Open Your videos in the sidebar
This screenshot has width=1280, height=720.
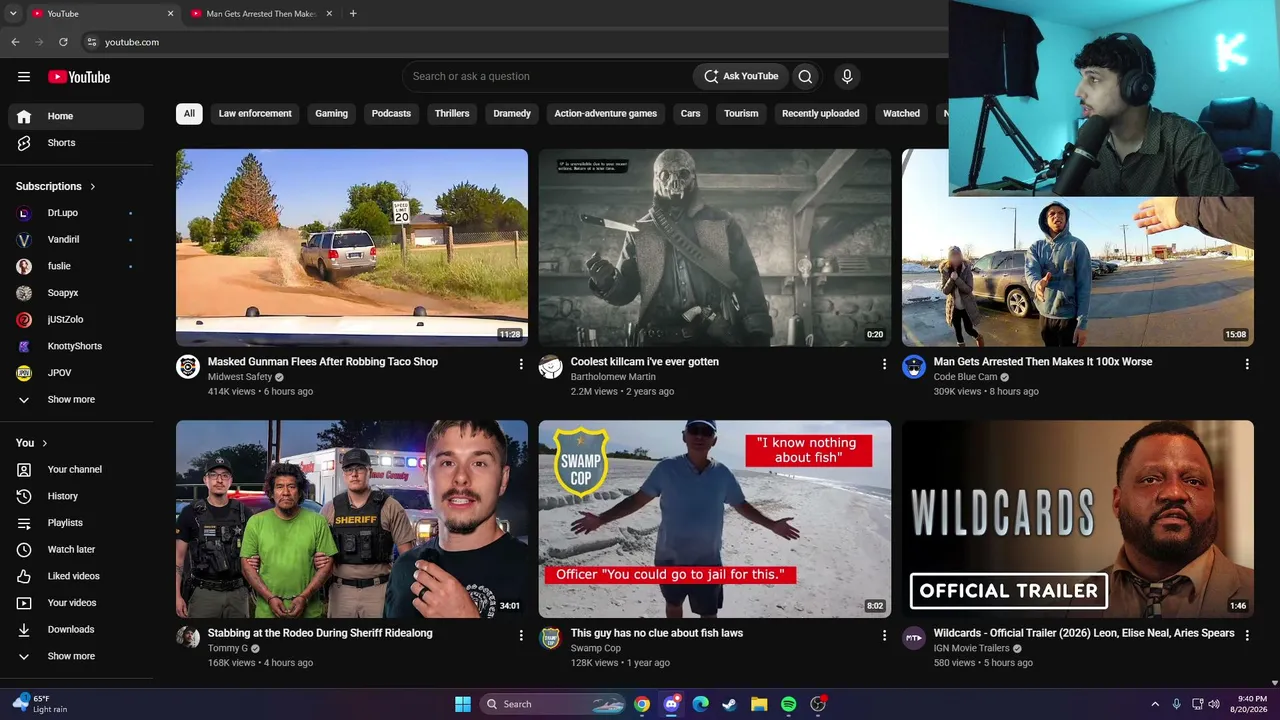point(76,603)
